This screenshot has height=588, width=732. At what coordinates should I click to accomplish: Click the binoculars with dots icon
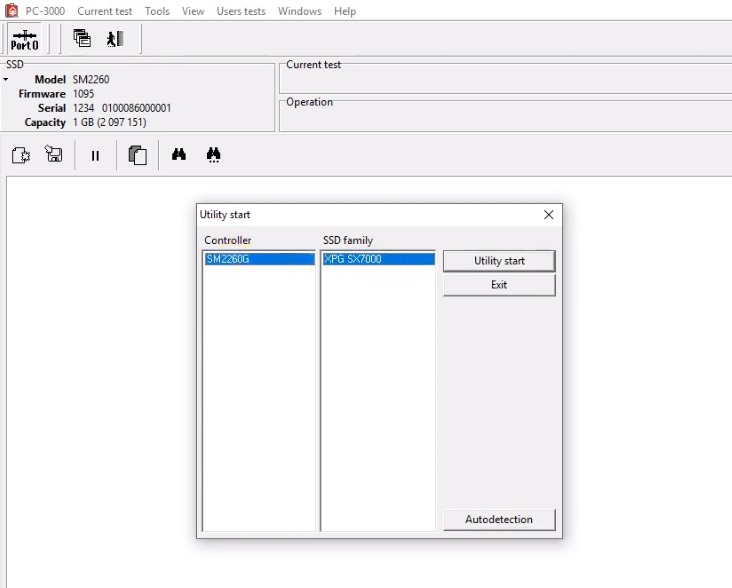tap(213, 155)
